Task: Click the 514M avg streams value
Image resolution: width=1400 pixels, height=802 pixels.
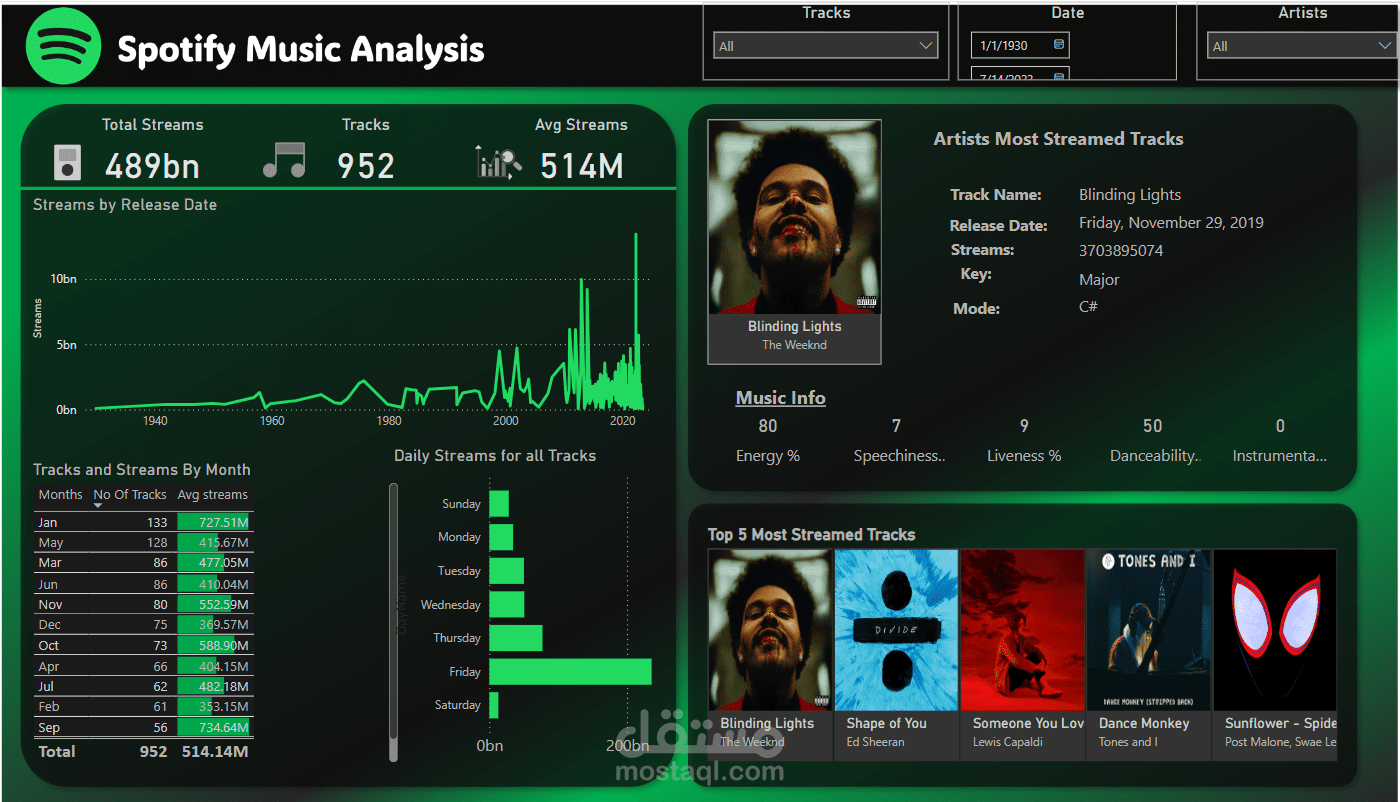Action: [x=582, y=166]
